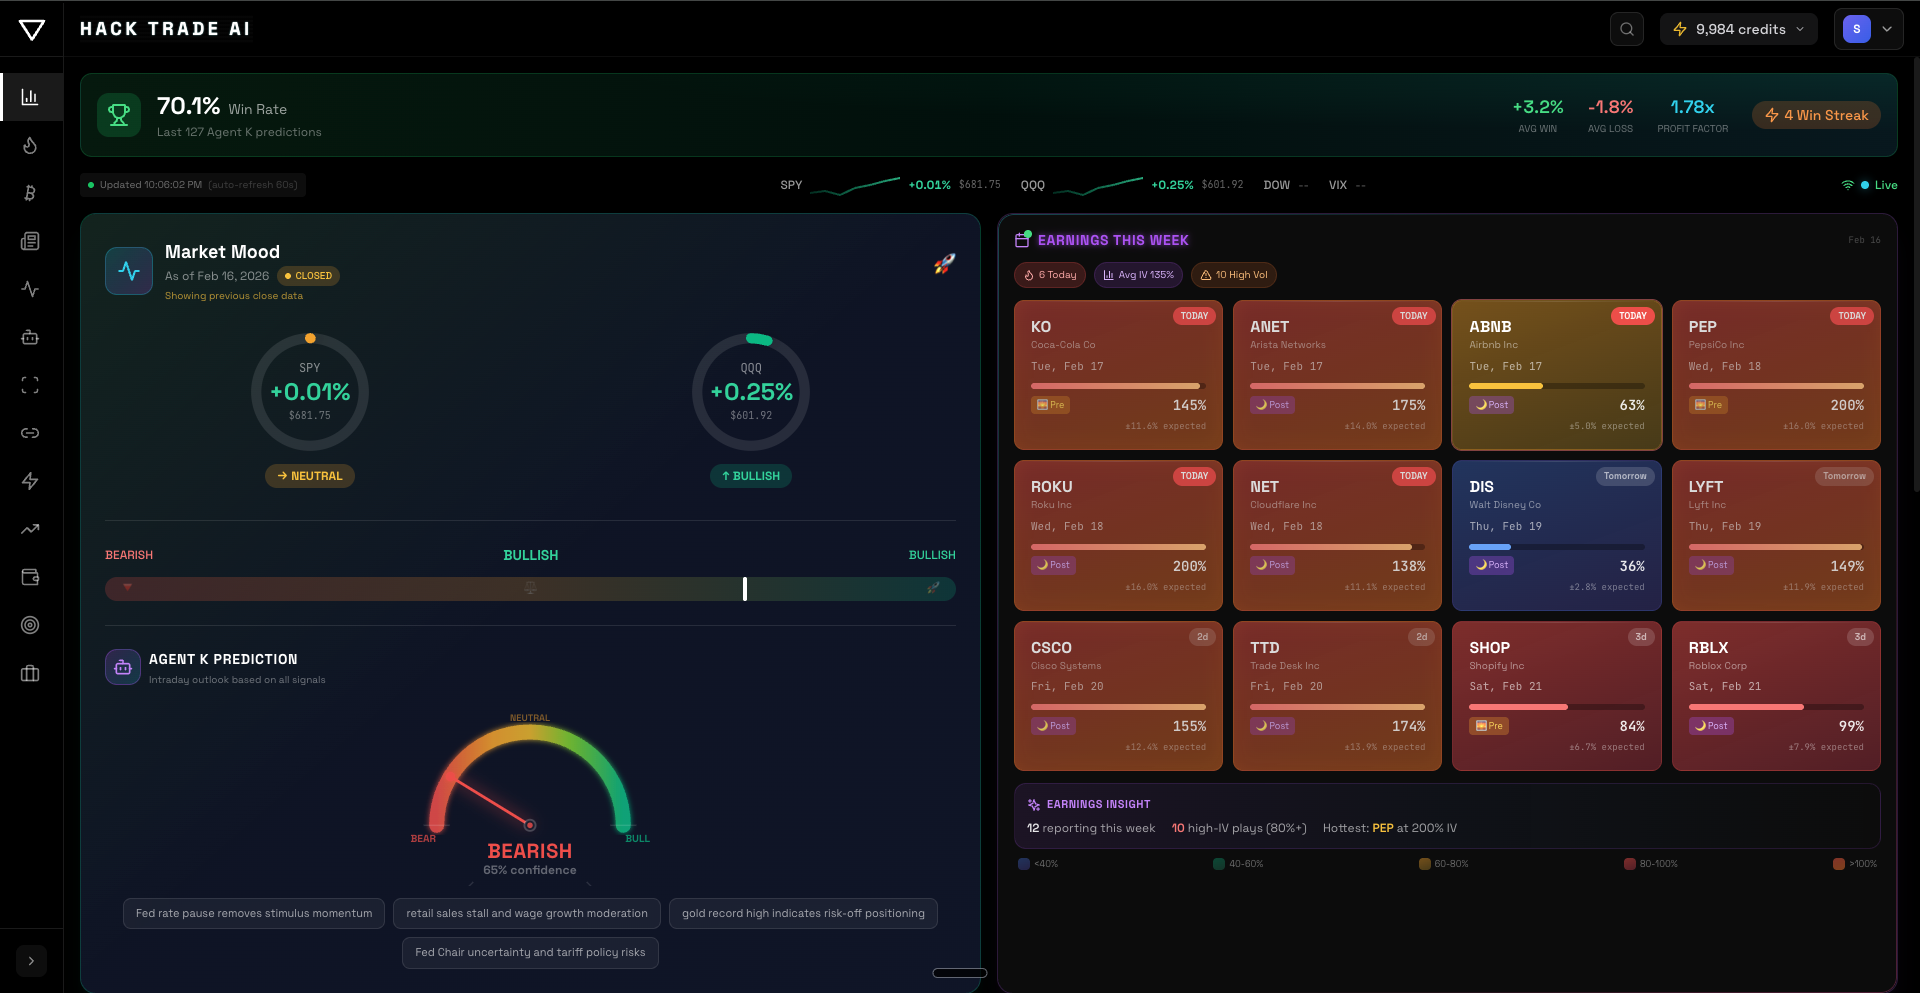Click the lightning bolt sidebar icon
The width and height of the screenshot is (1920, 993).
[30, 481]
